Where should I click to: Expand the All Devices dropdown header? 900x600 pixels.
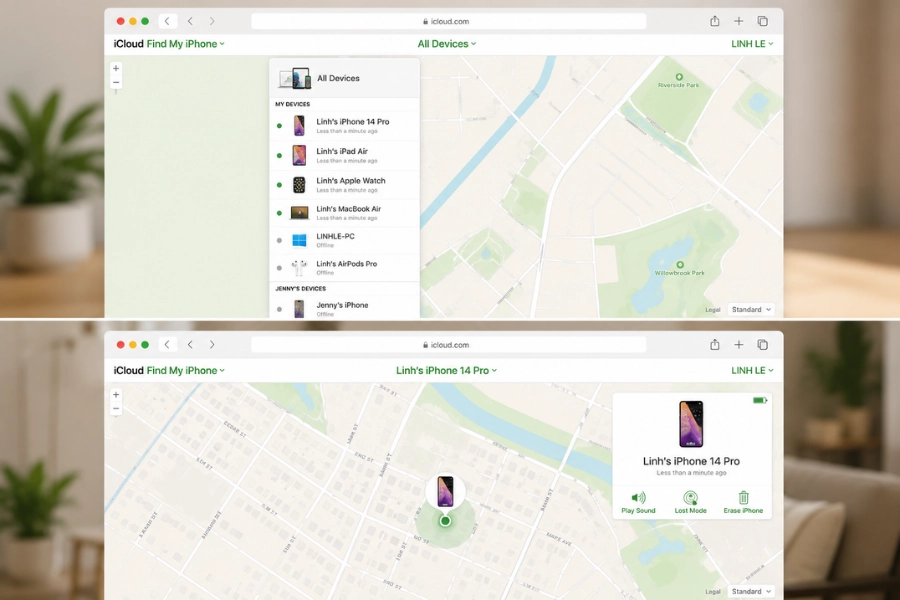[447, 44]
